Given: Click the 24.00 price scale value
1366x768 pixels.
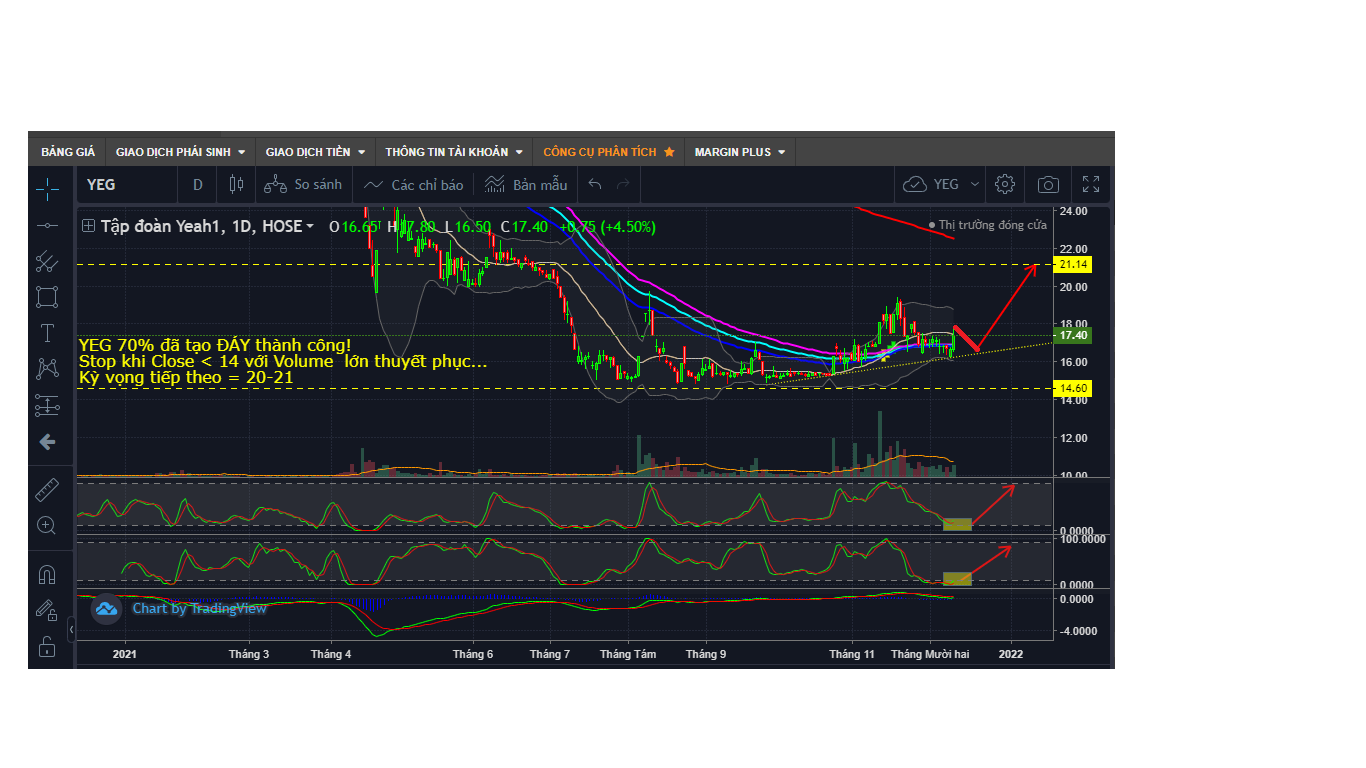Looking at the screenshot, I should point(1074,211).
